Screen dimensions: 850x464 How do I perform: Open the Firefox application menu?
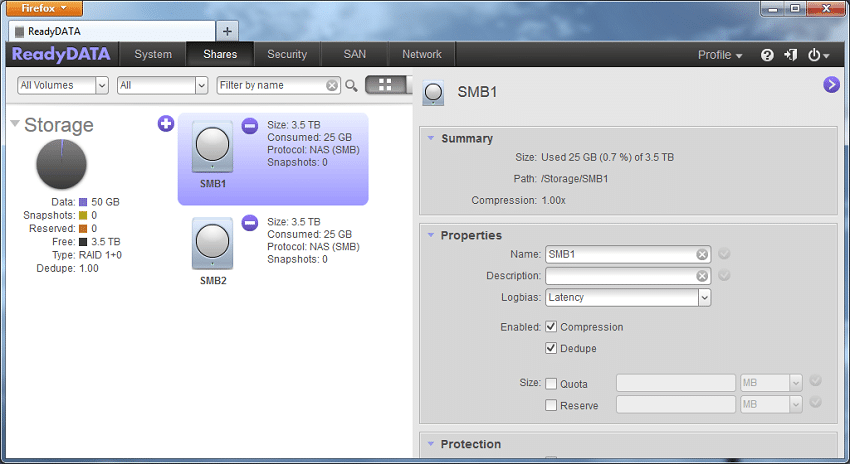tap(44, 8)
